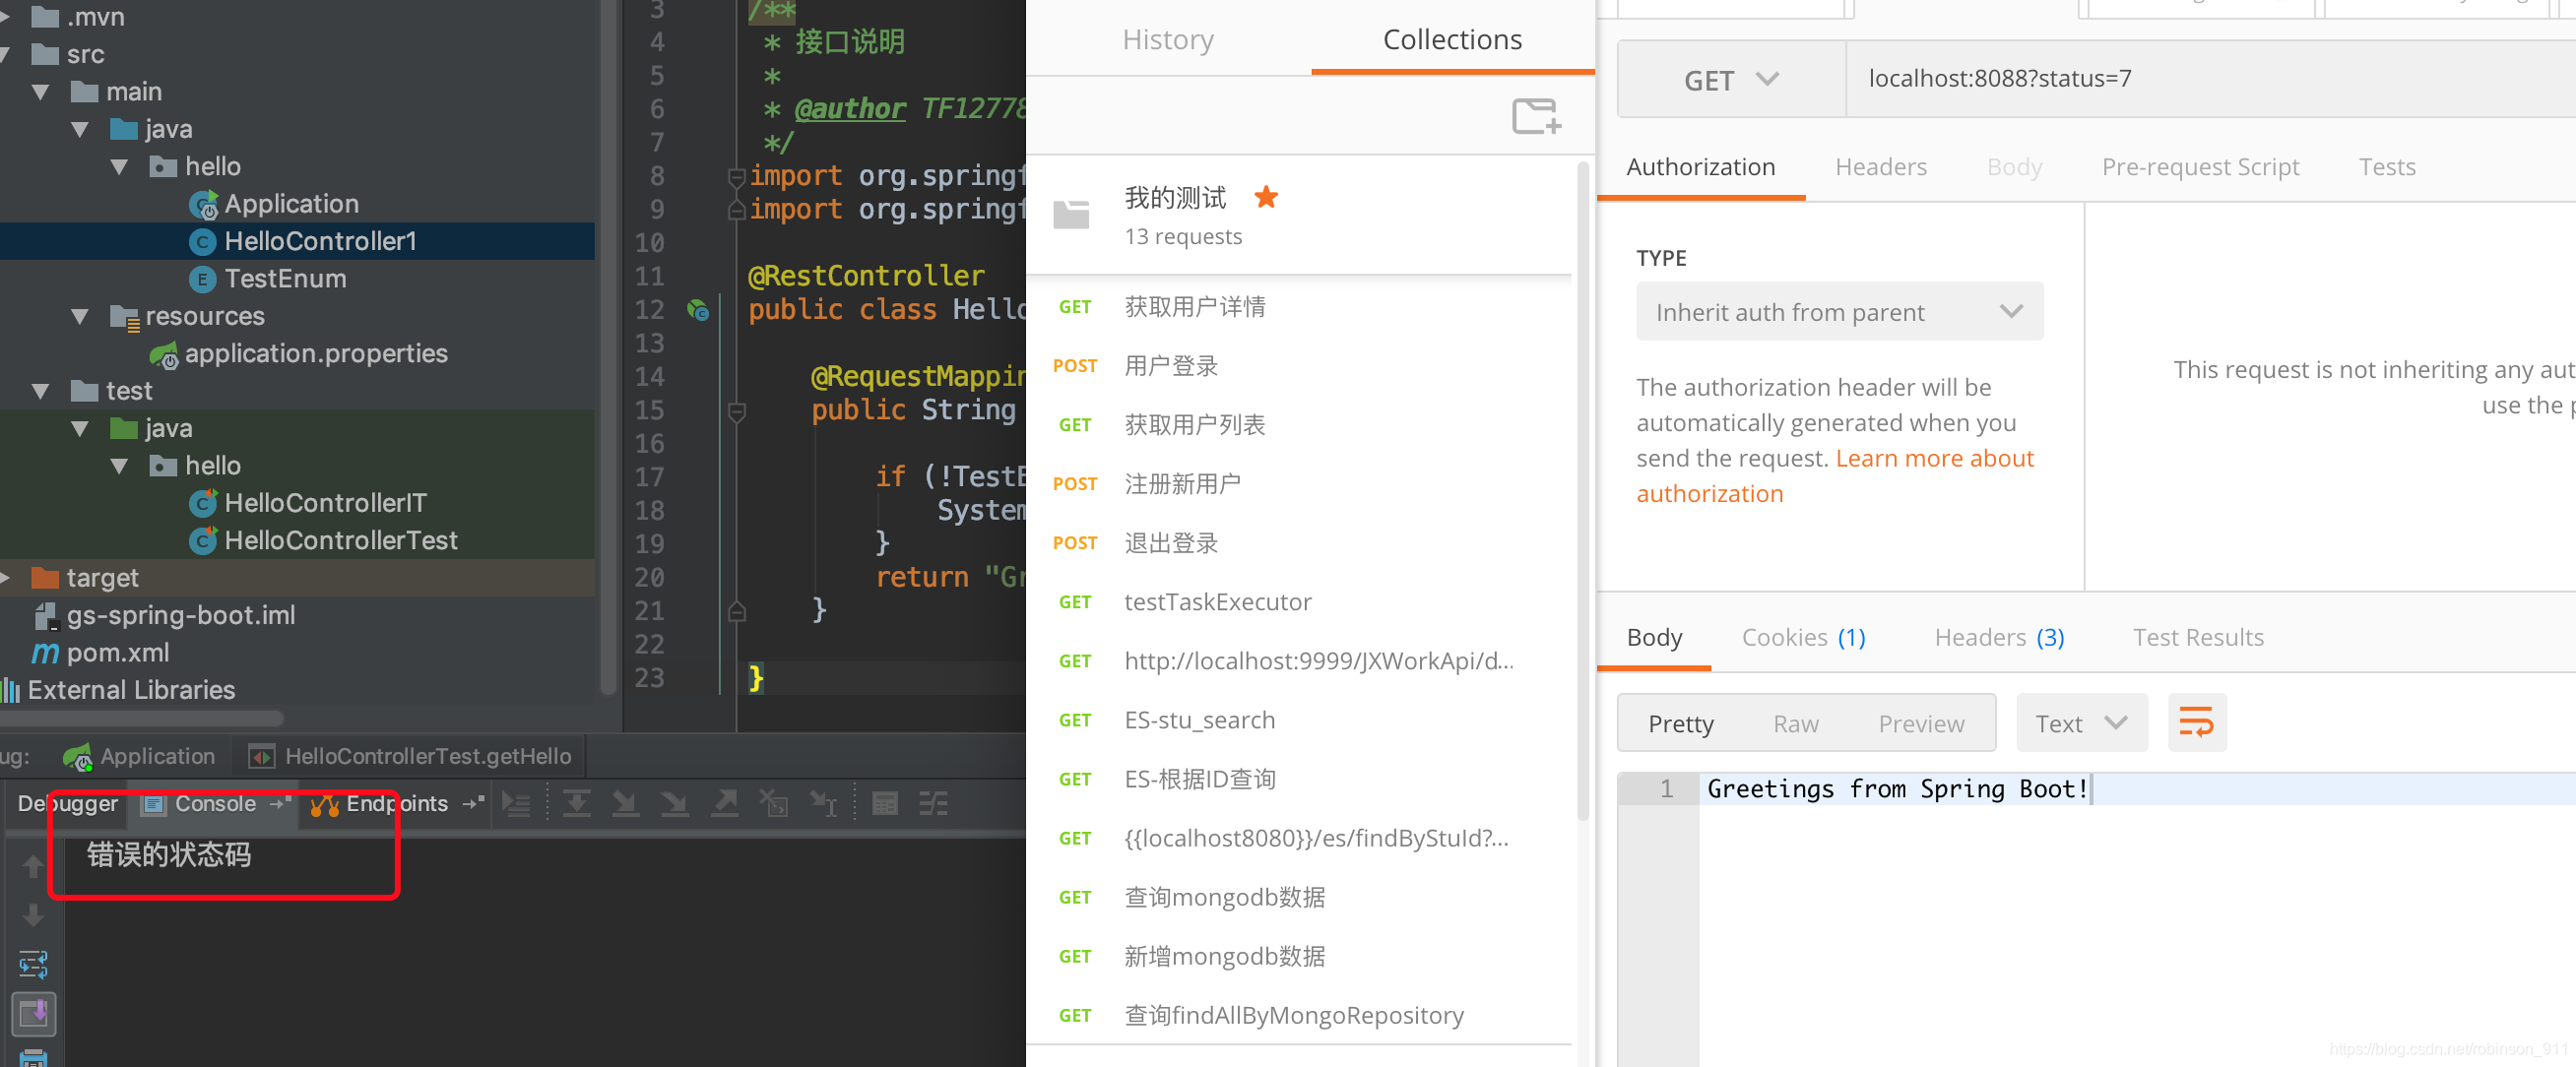Switch to the History tab
Screen dimensions: 2576x1067
(1167, 39)
